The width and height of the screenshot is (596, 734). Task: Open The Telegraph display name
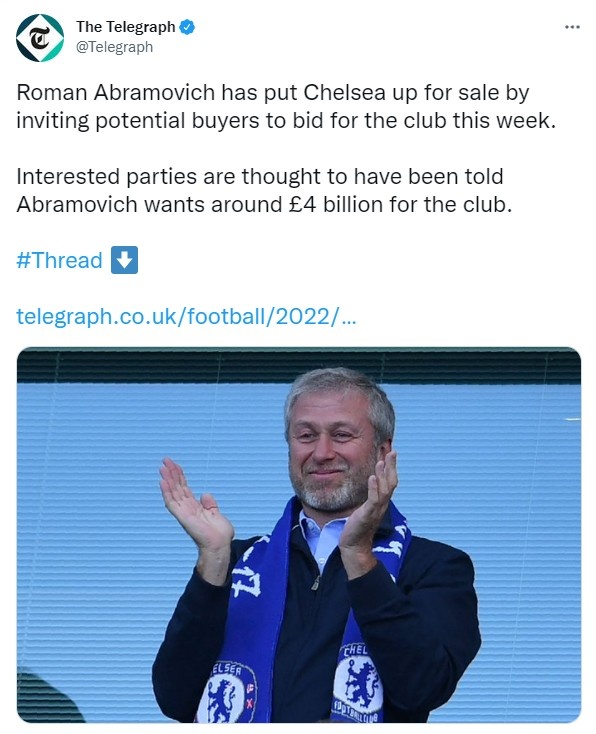126,27
